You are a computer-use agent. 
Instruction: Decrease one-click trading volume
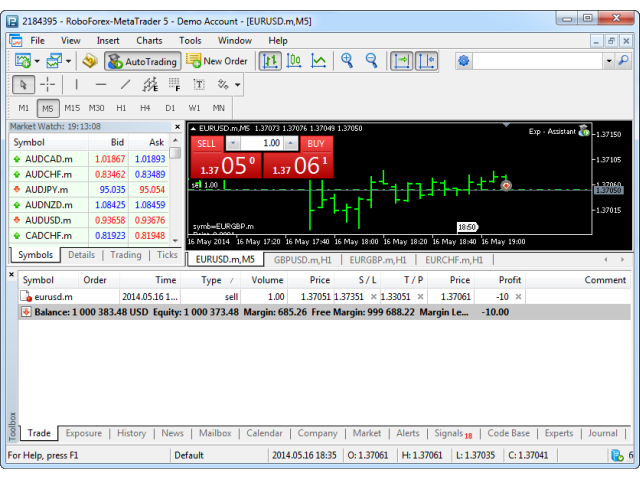pos(233,143)
